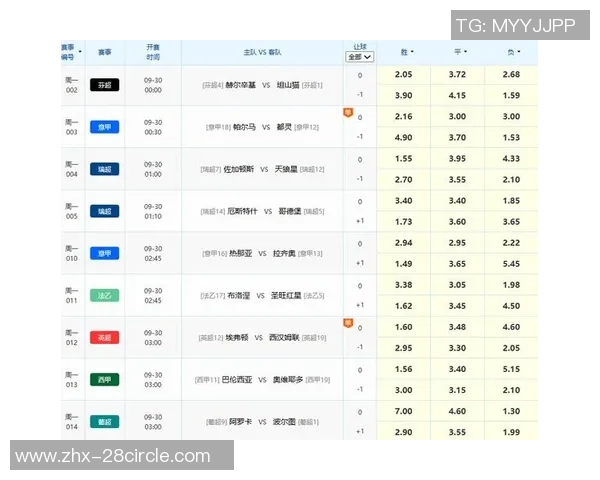This screenshot has width=600, height=480.
Task: Click the 主队 VS 客队 column header
Action: (262, 52)
